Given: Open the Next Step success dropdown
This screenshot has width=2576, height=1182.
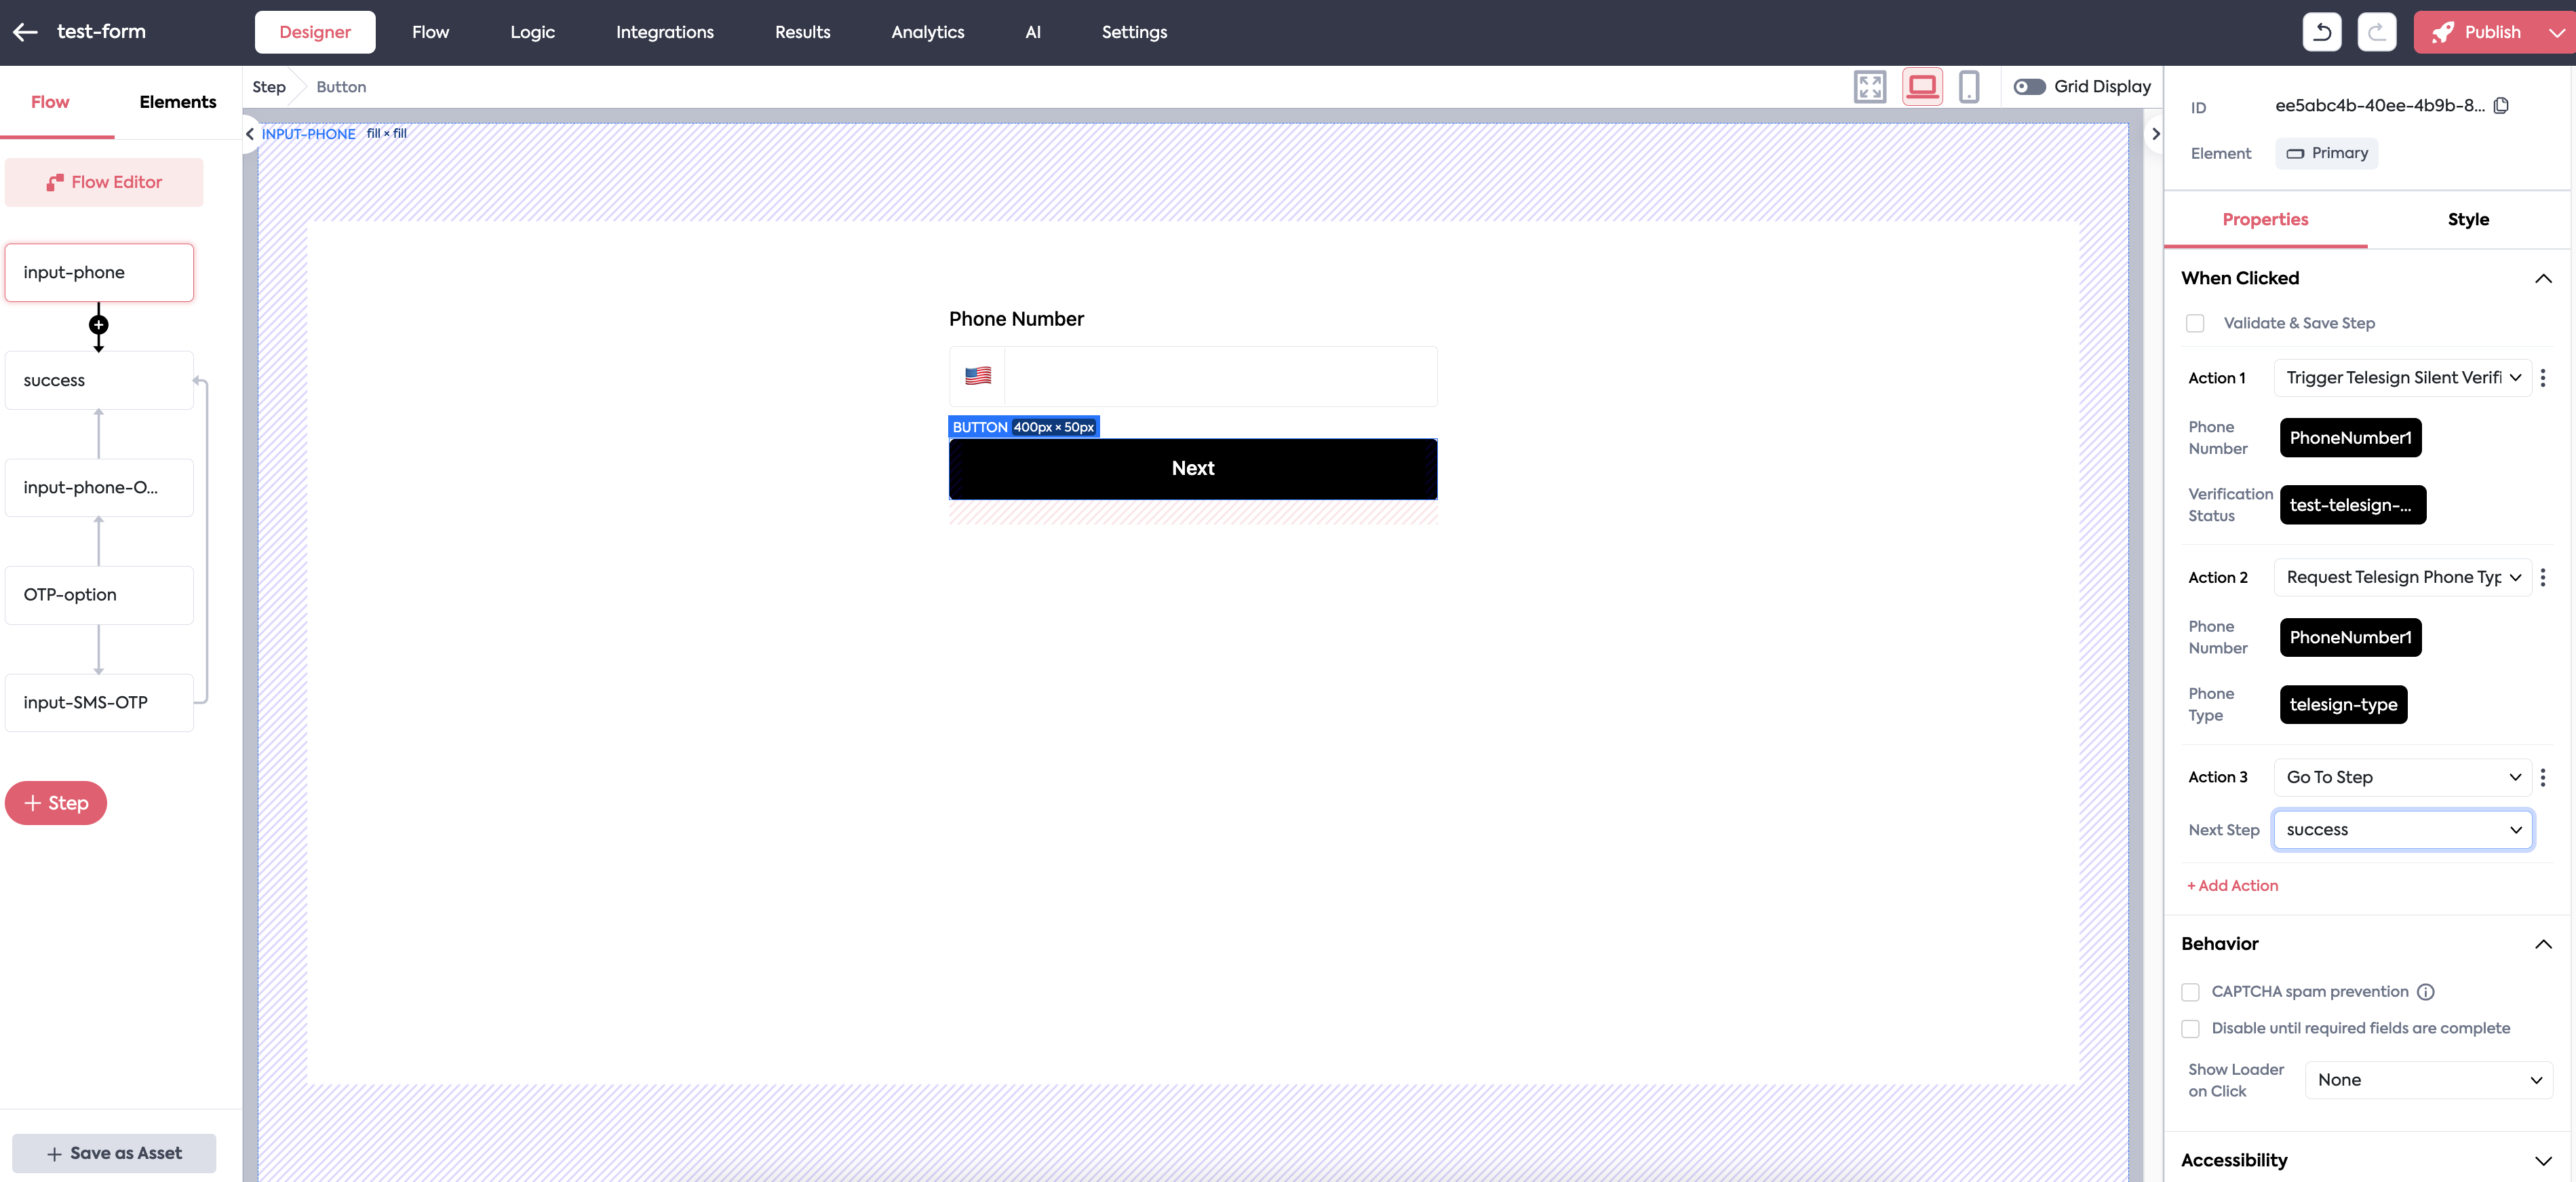Looking at the screenshot, I should (2402, 830).
